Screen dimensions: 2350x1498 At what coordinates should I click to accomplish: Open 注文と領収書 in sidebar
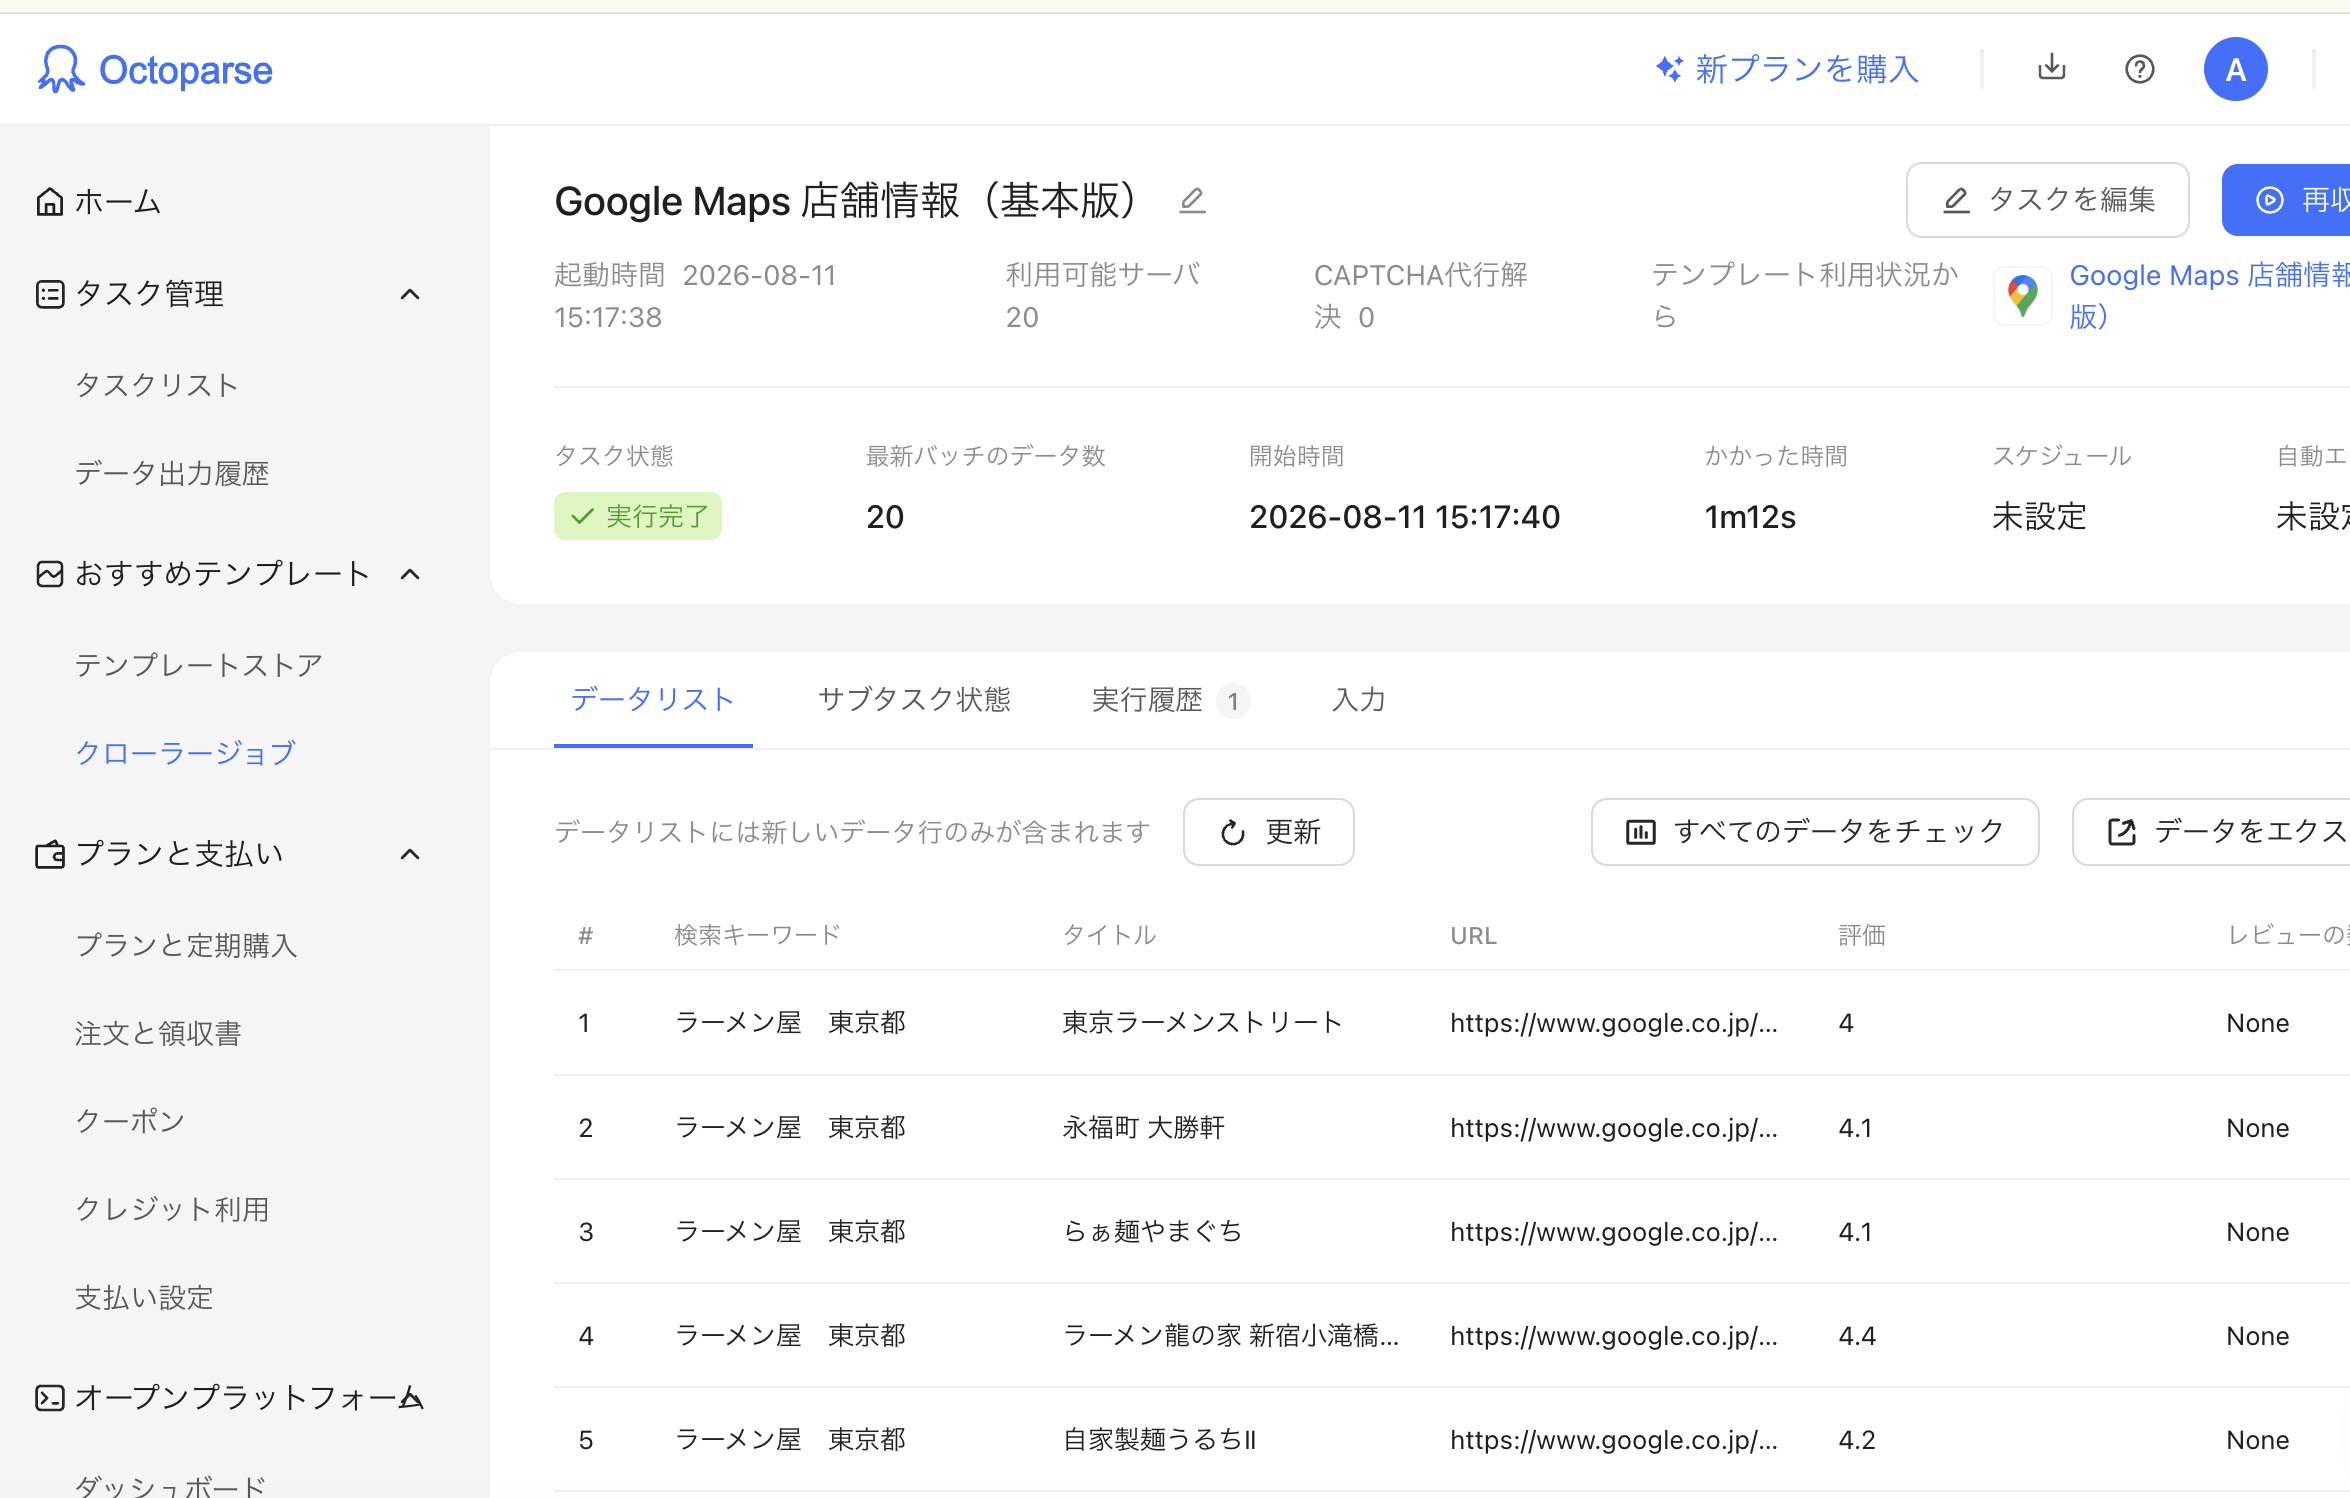tap(158, 1034)
